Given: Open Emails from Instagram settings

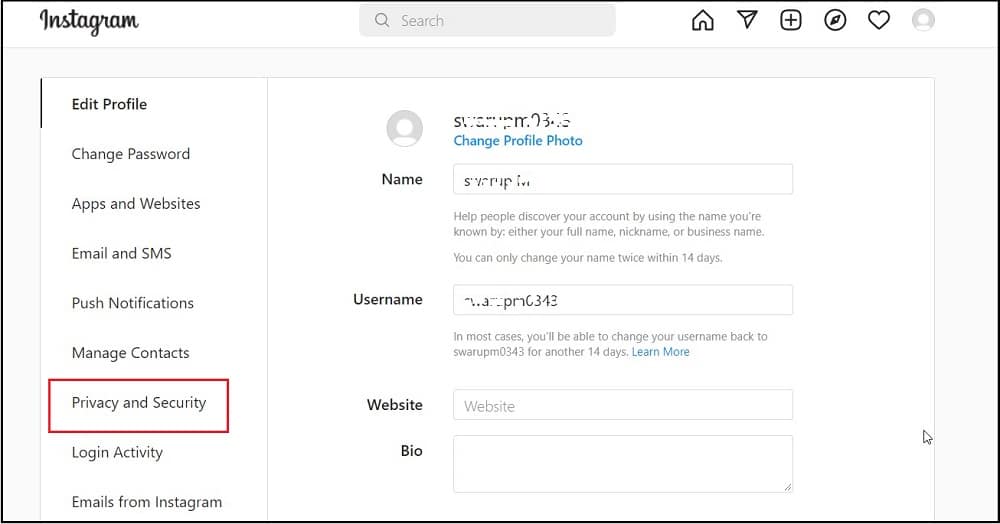Looking at the screenshot, I should [x=147, y=502].
